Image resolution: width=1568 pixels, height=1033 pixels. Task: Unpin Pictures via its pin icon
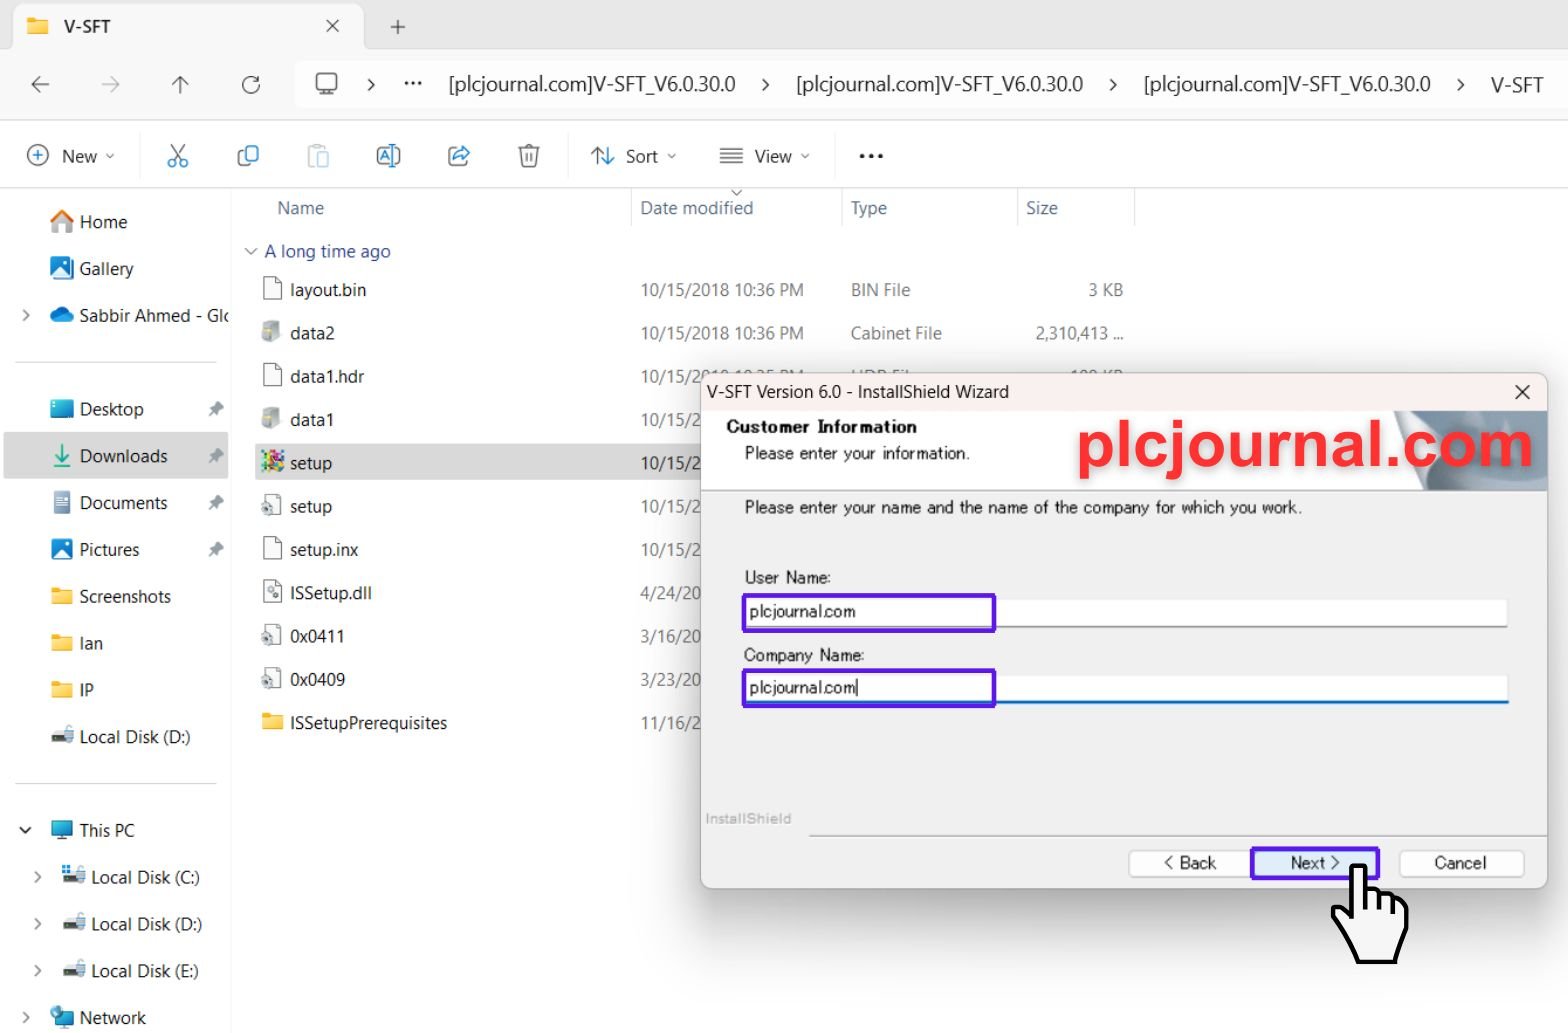[x=215, y=550]
